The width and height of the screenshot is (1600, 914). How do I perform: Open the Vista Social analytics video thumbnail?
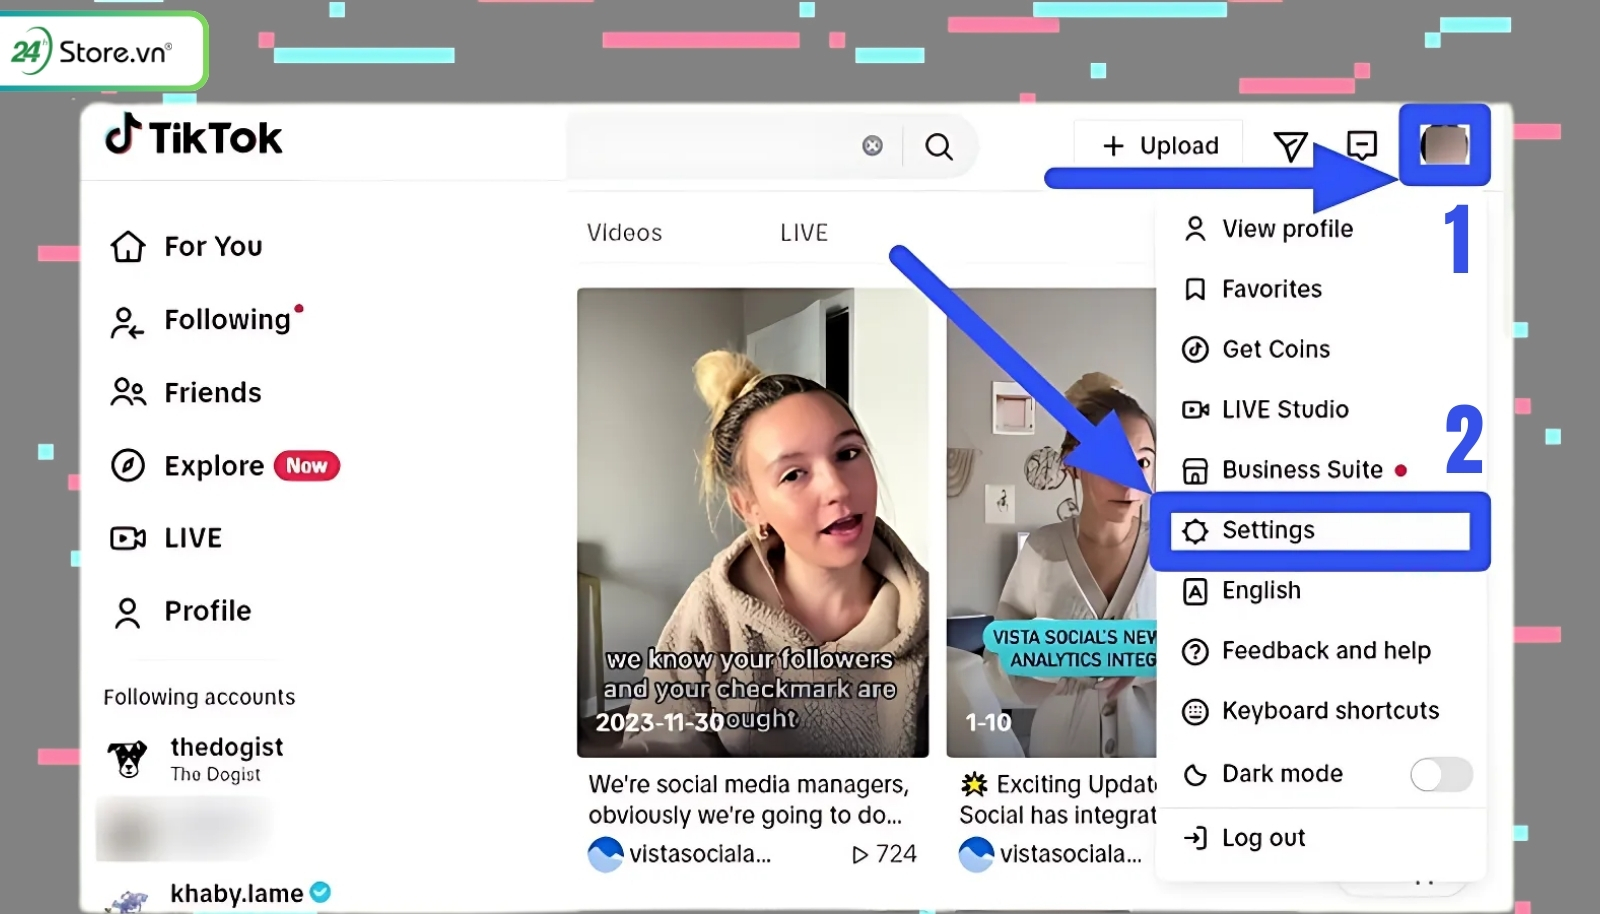coord(1051,522)
